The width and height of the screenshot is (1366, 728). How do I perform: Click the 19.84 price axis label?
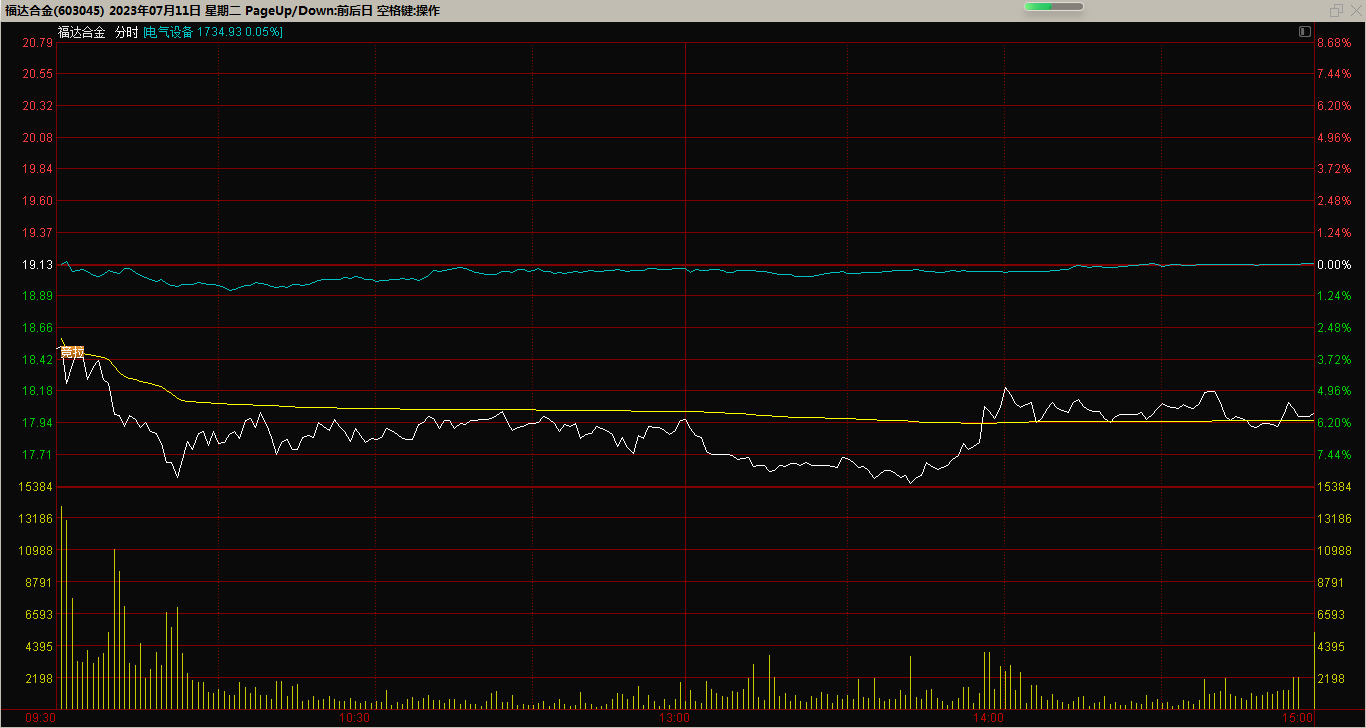click(38, 169)
